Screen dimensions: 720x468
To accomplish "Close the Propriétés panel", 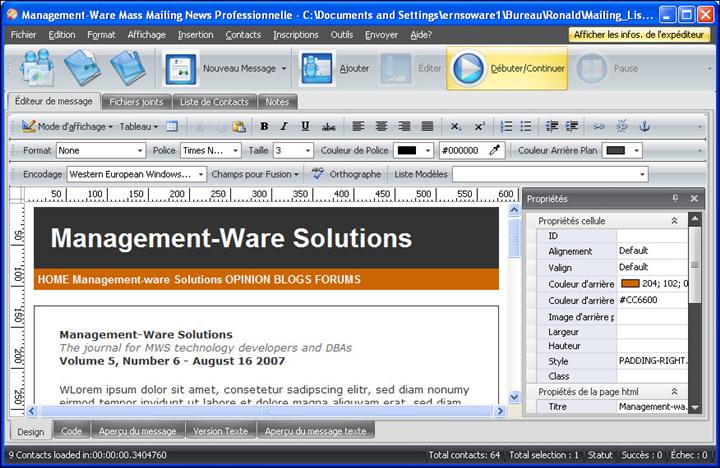I will [x=694, y=198].
